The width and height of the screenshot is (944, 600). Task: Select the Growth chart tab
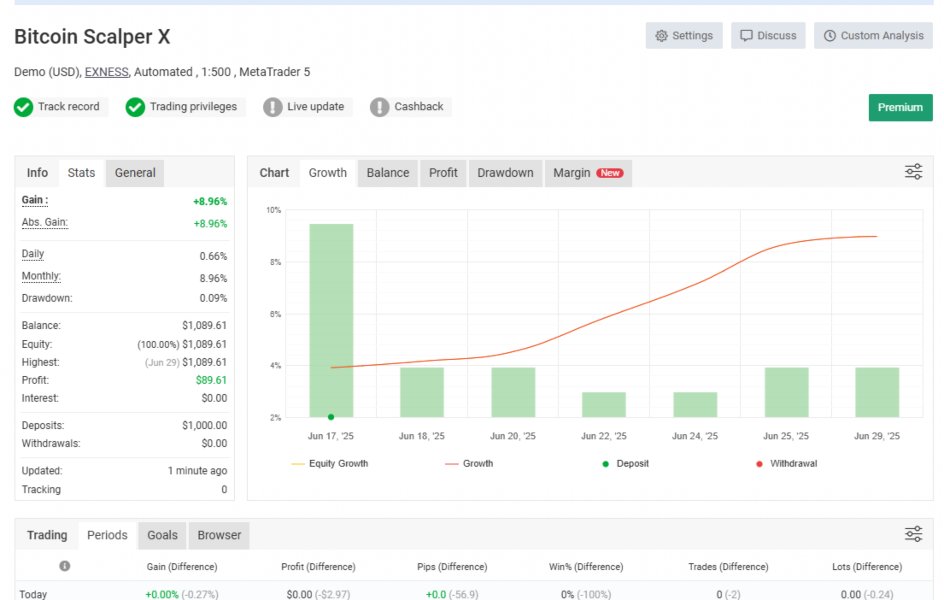(328, 173)
